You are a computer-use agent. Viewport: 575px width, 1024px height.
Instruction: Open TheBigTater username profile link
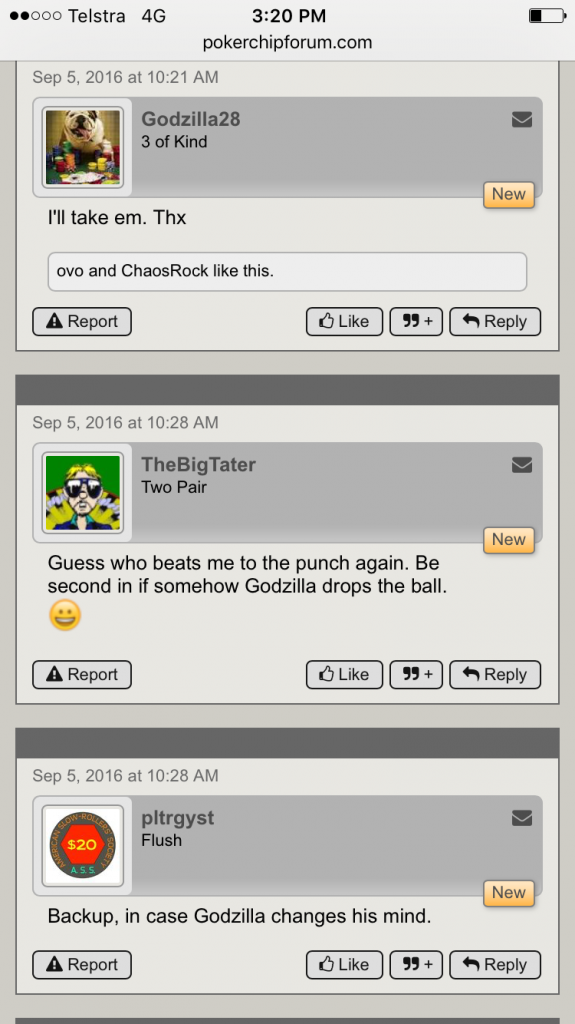[199, 464]
